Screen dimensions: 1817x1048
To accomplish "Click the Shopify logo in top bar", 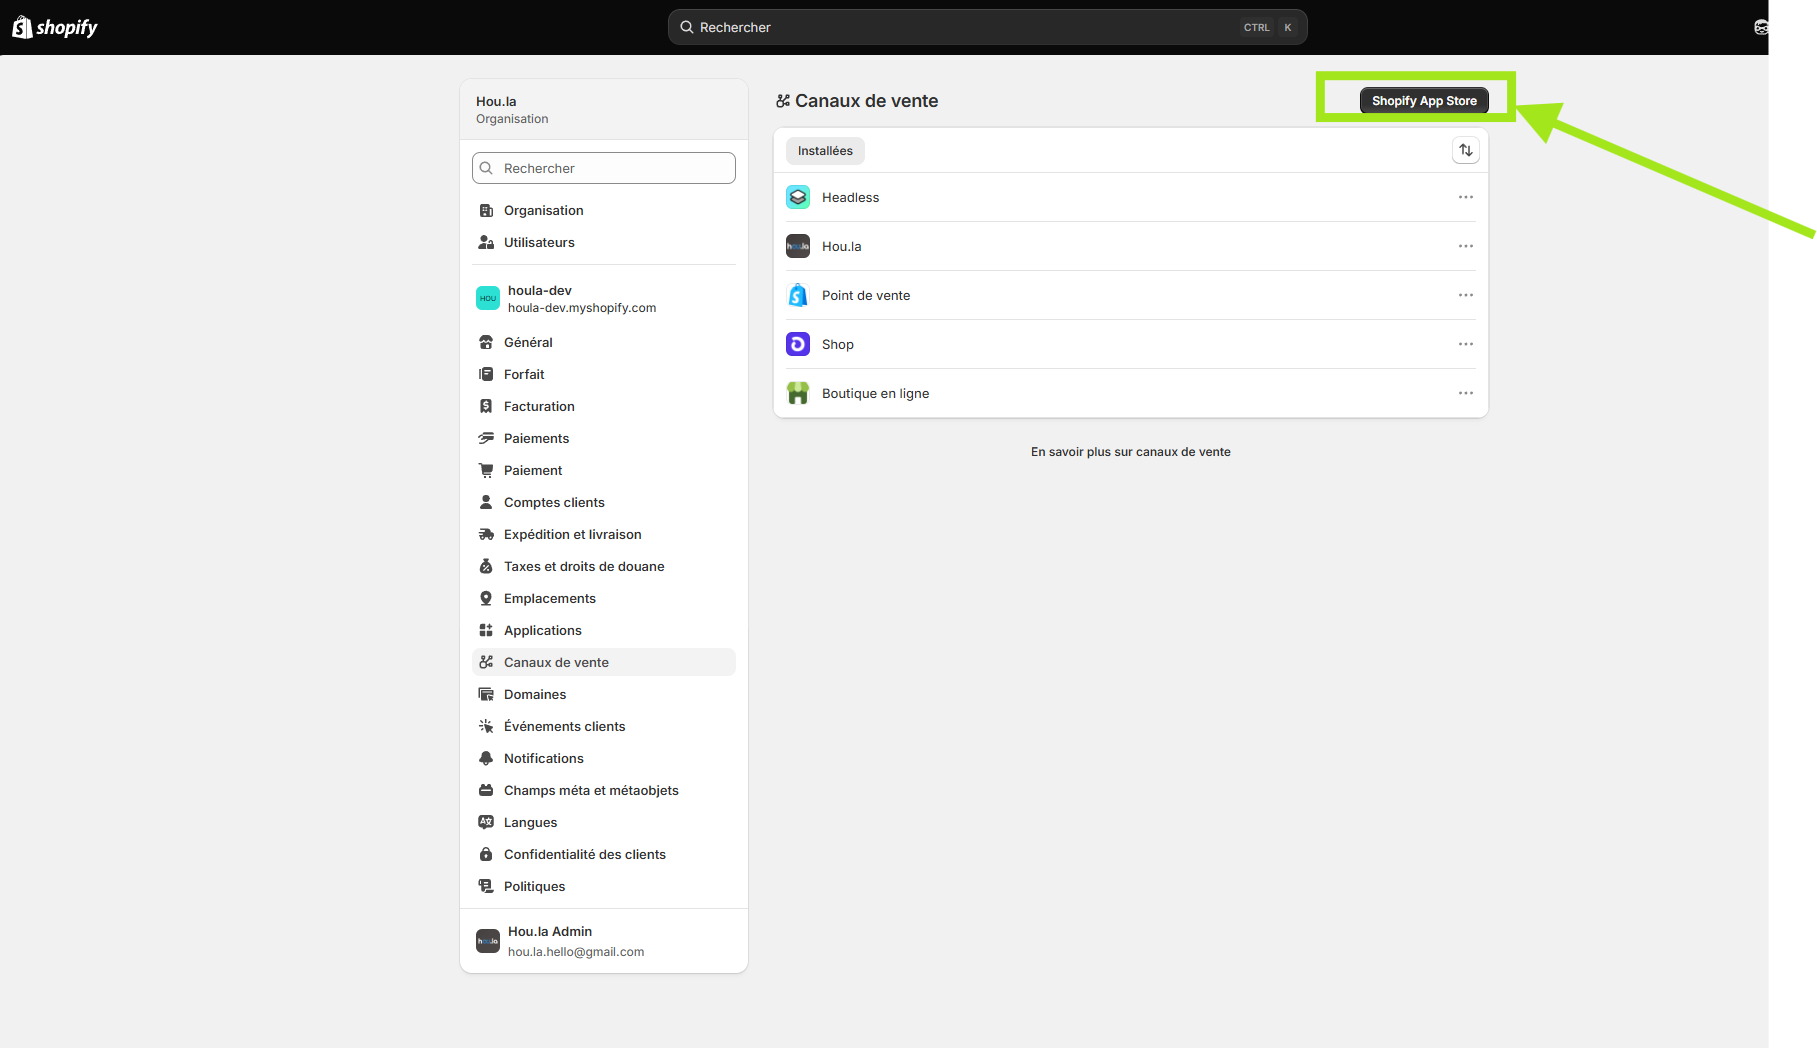I will [x=55, y=27].
